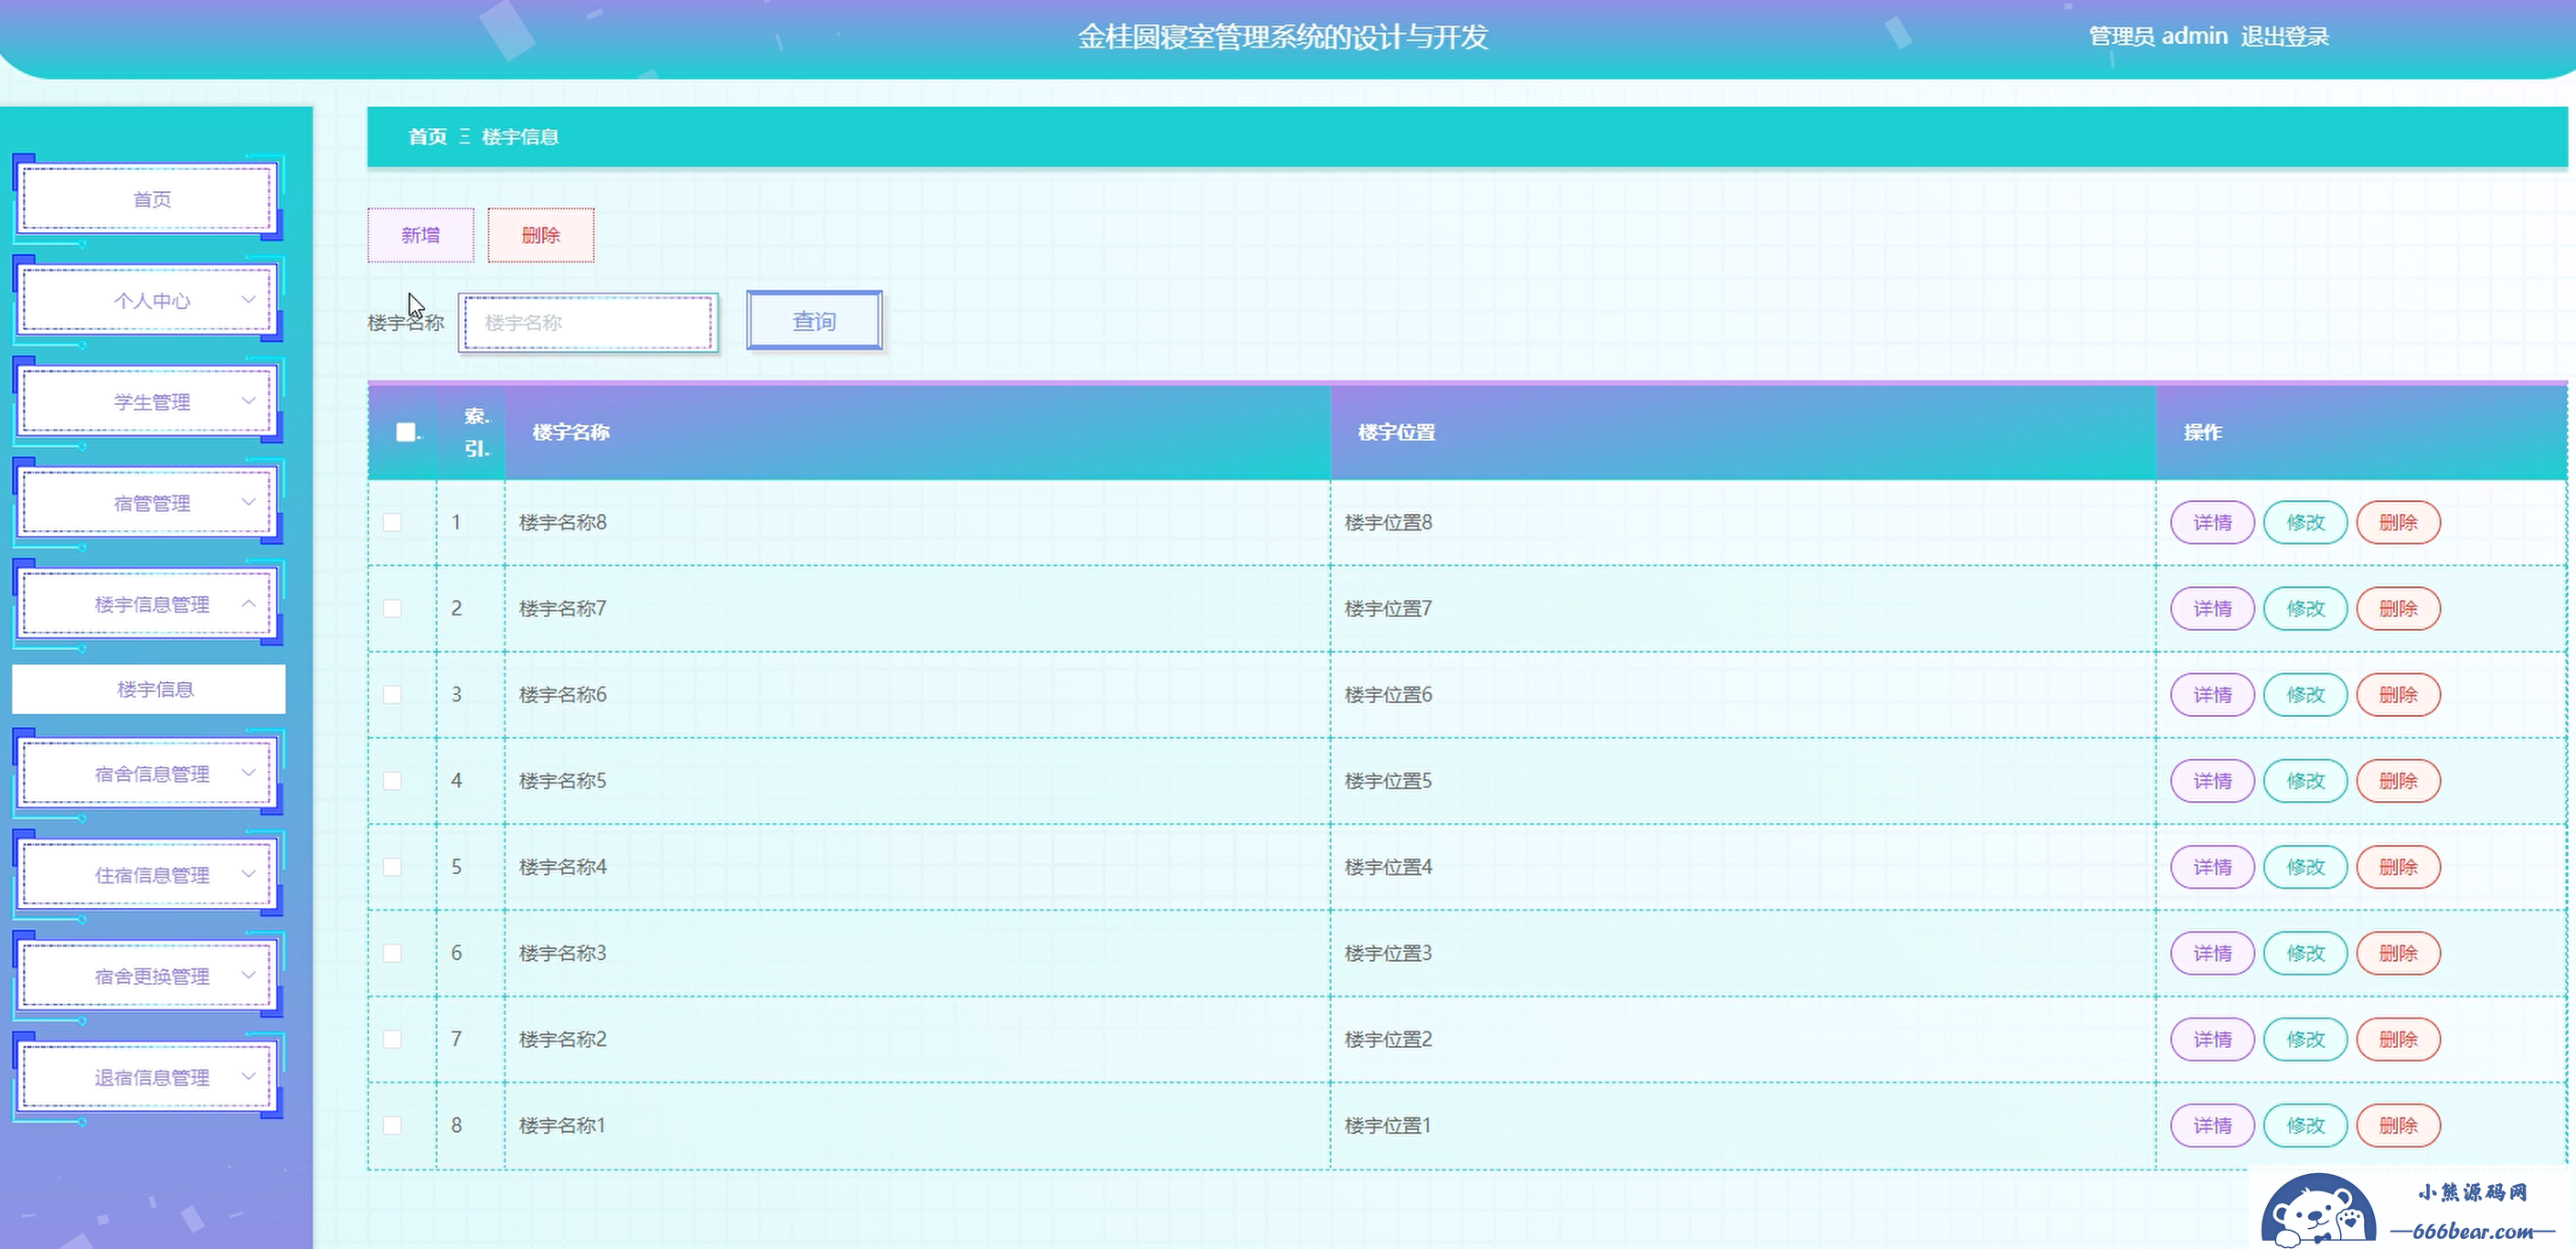
Task: Check the box for row 楼宇名称7
Action: (392, 608)
